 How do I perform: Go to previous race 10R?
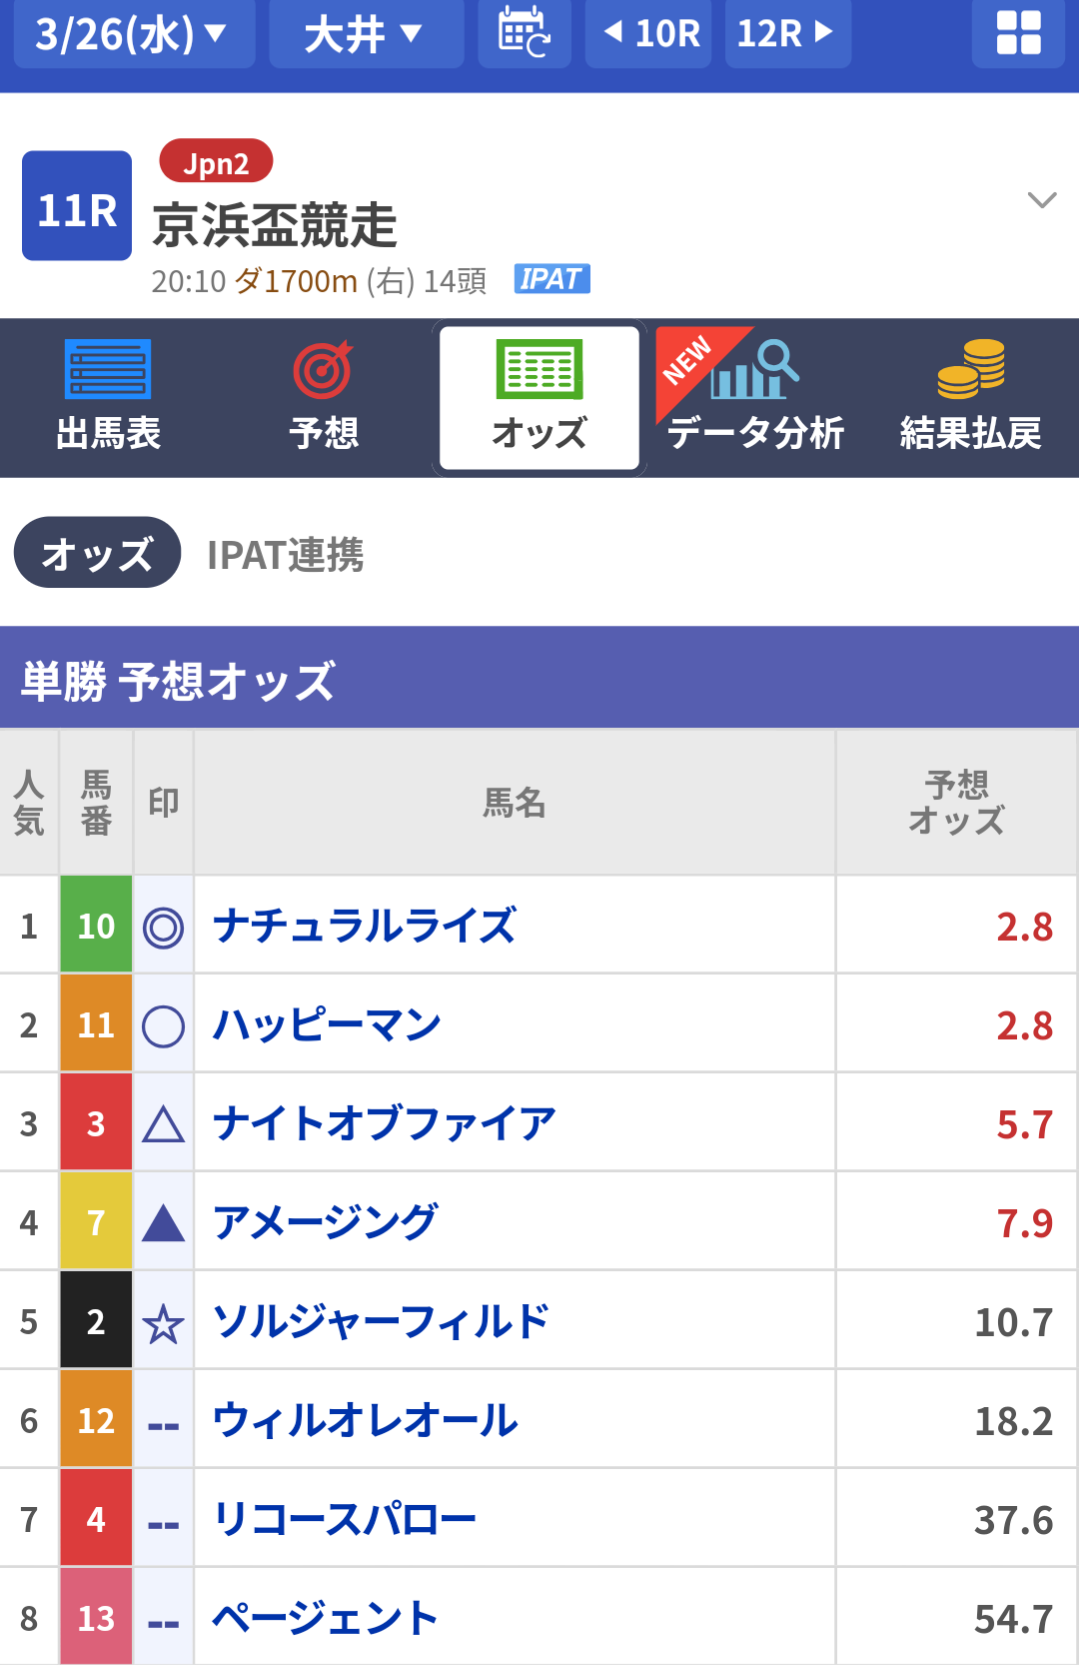(649, 33)
